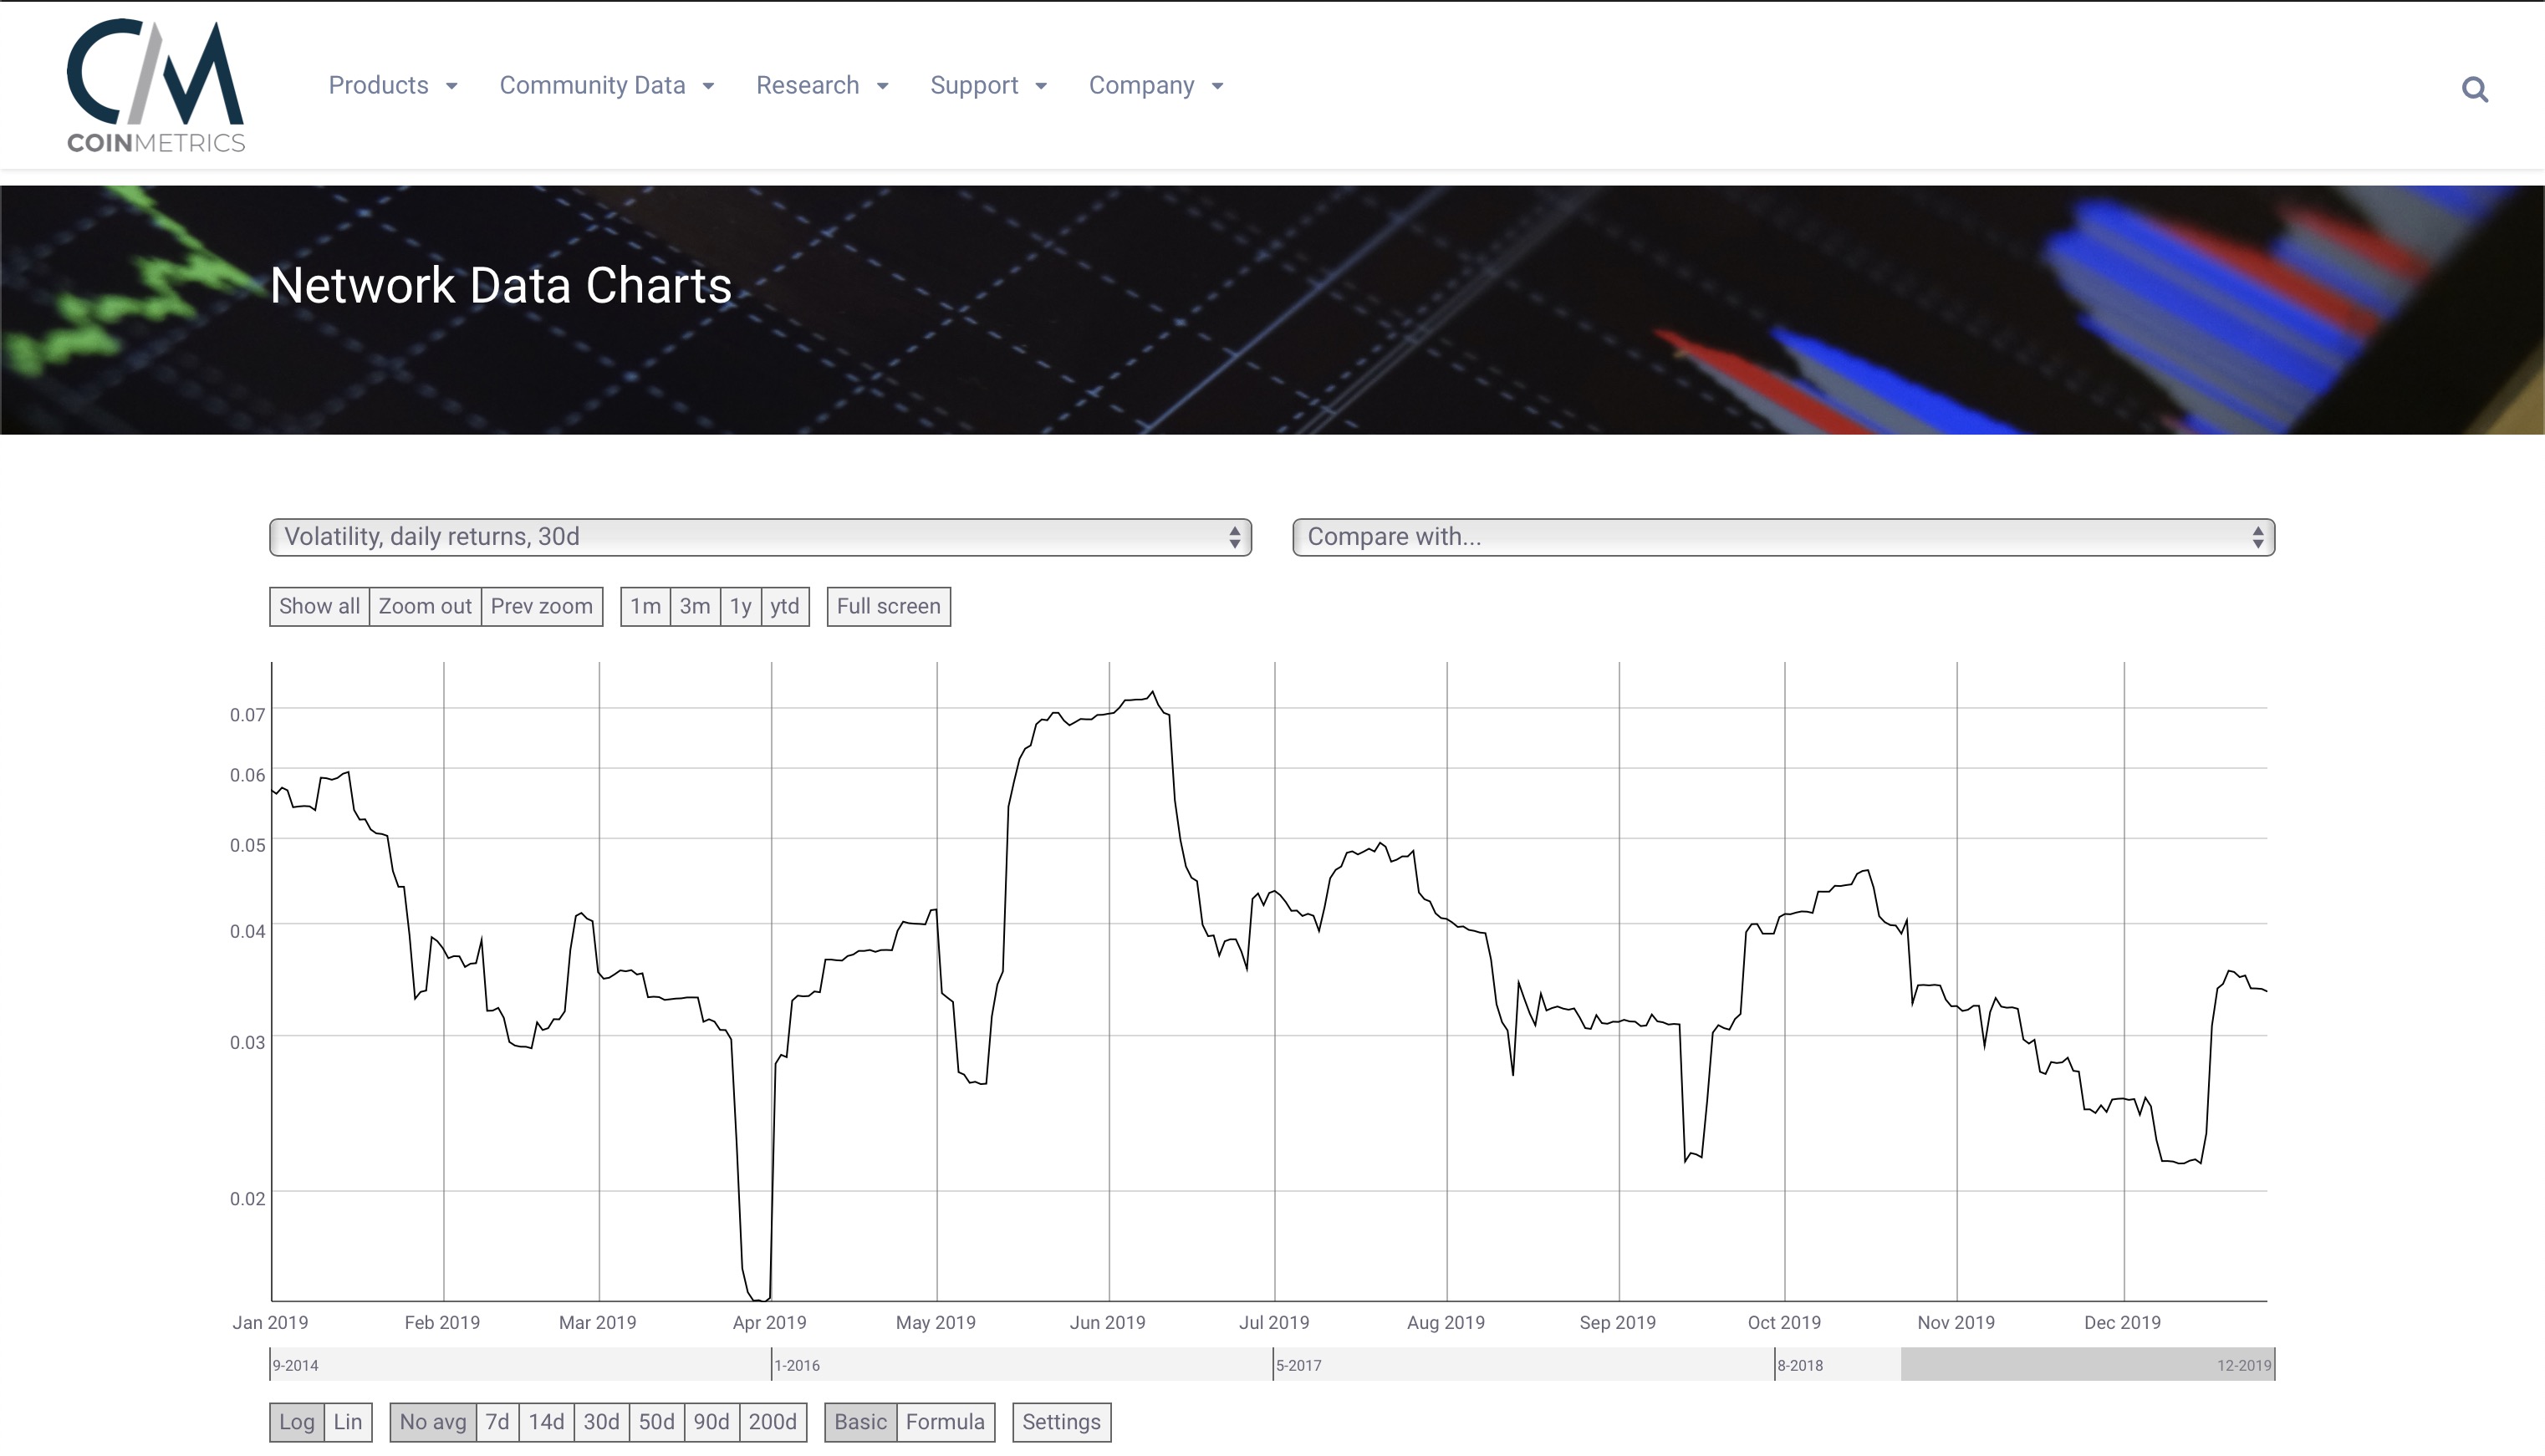
Task: Open chart Settings
Action: (x=1061, y=1422)
